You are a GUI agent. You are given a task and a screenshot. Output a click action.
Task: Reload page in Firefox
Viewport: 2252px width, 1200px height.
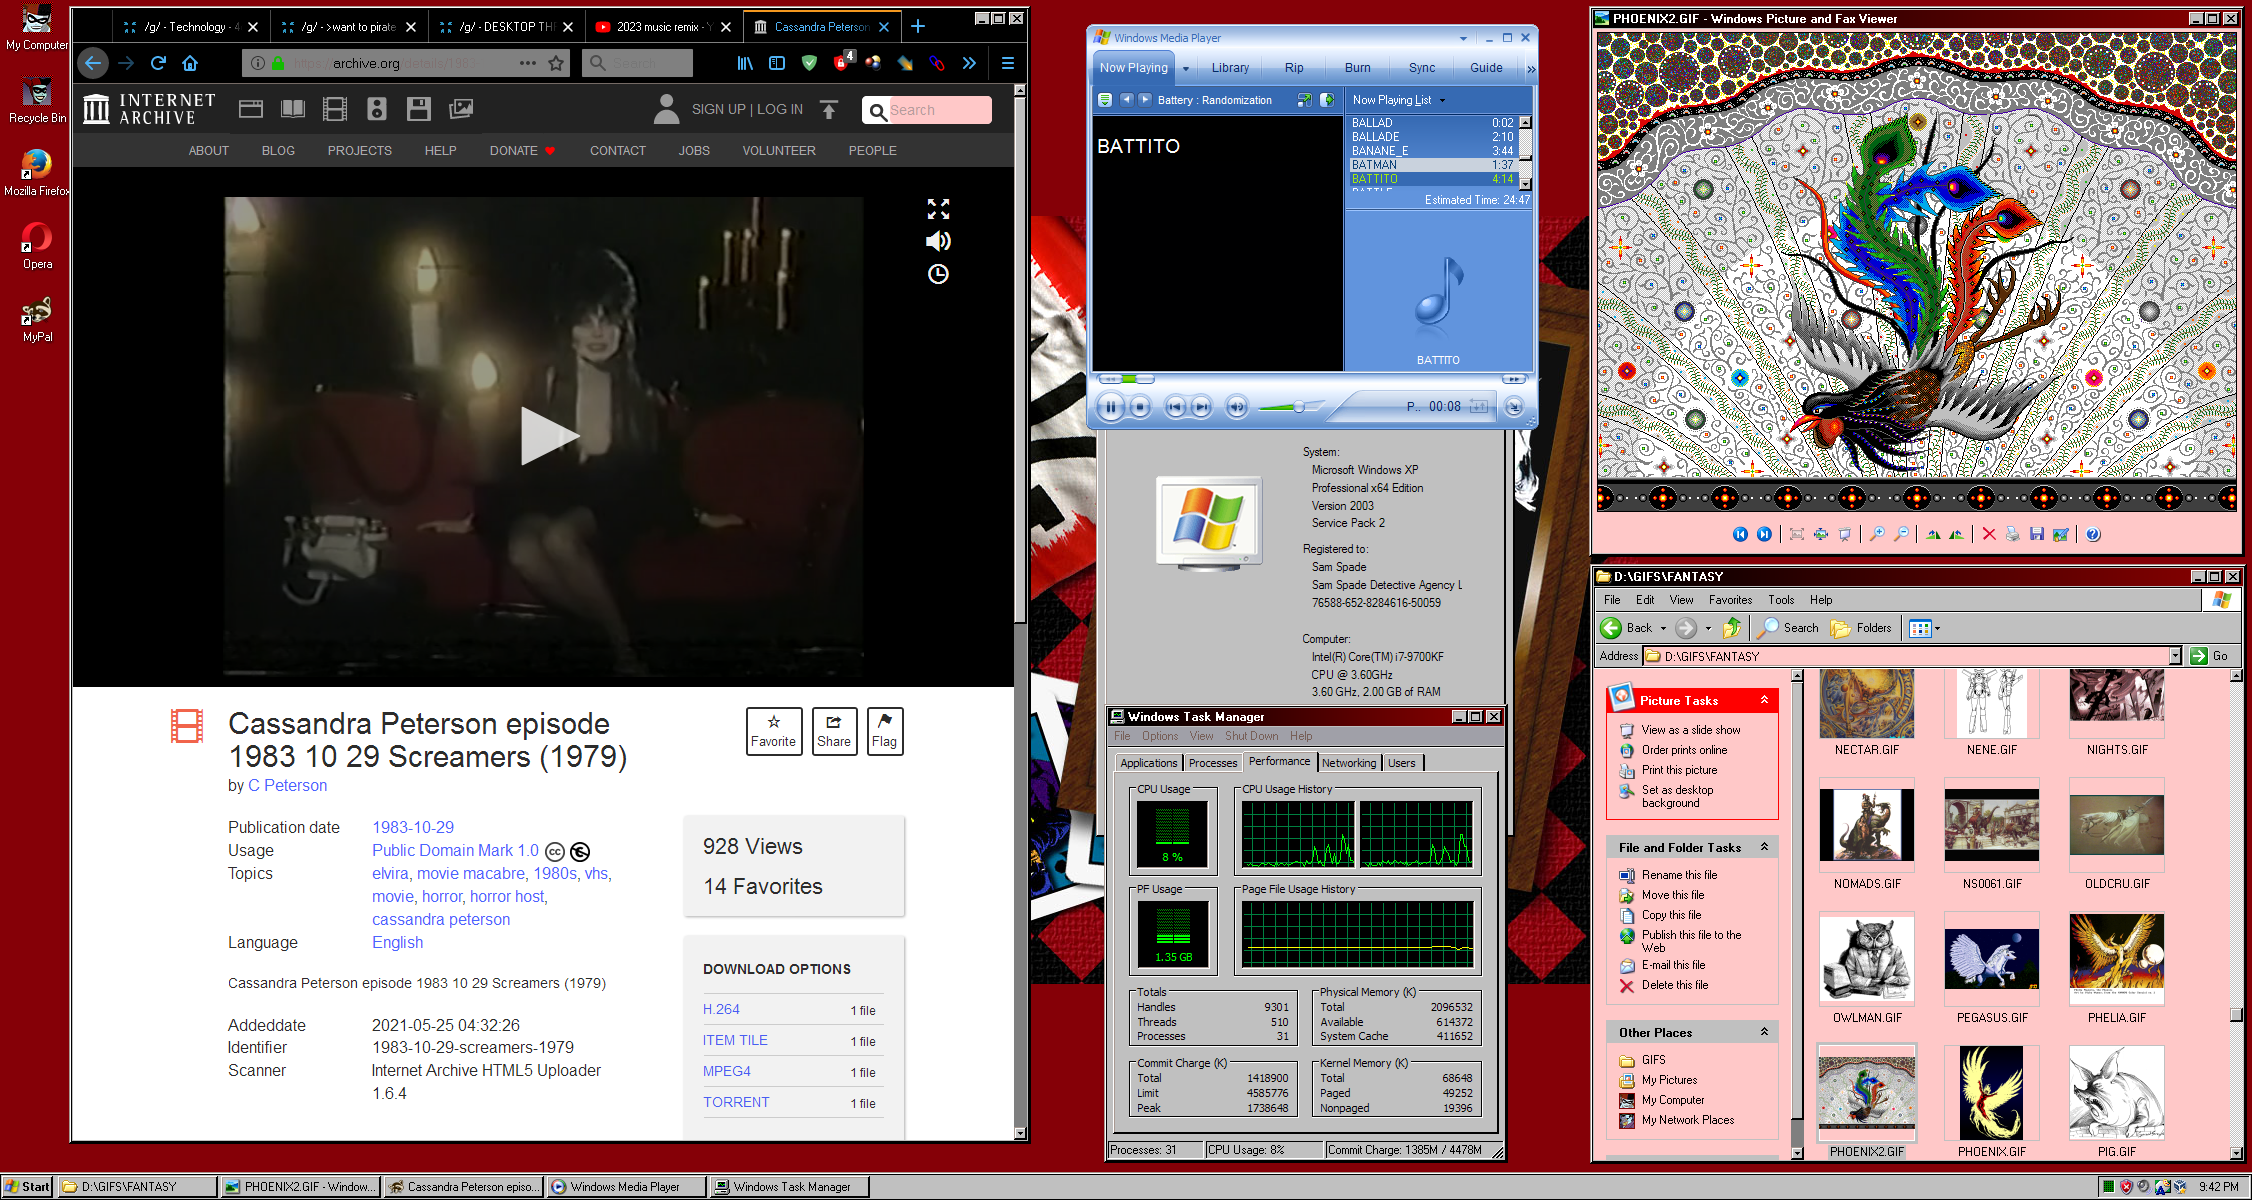[x=158, y=63]
